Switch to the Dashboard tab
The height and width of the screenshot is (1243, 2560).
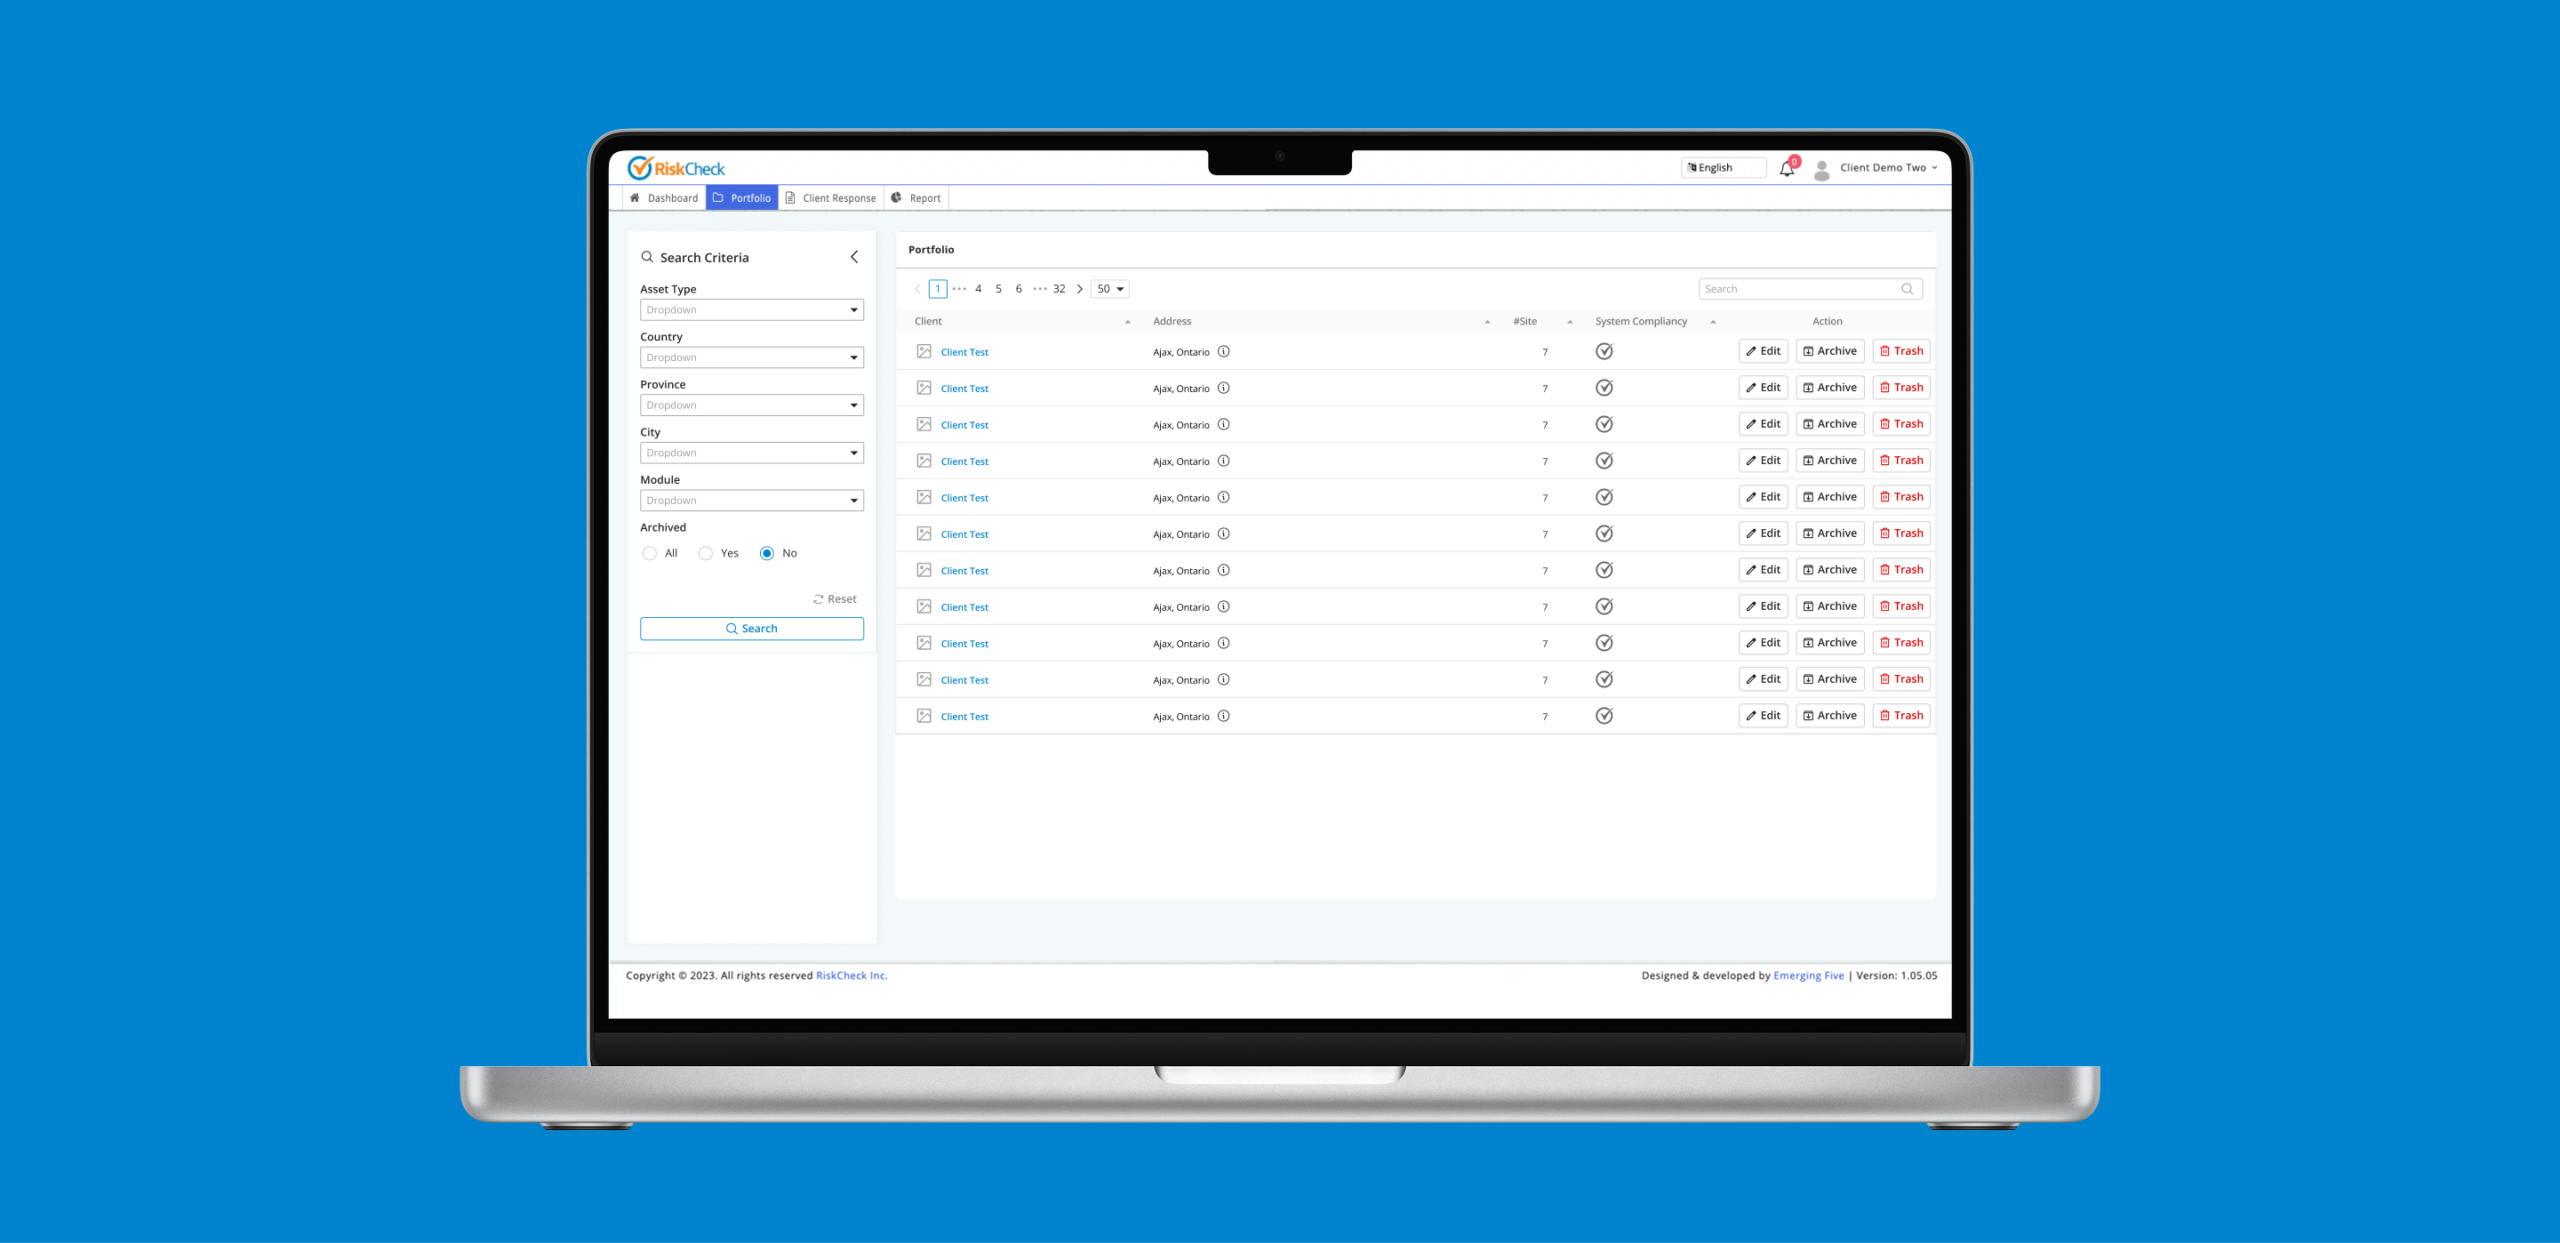pyautogui.click(x=663, y=198)
